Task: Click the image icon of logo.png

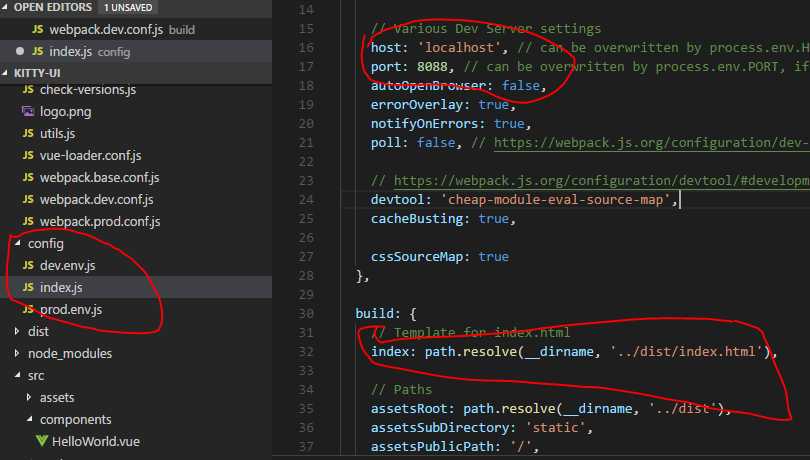Action: (28, 112)
